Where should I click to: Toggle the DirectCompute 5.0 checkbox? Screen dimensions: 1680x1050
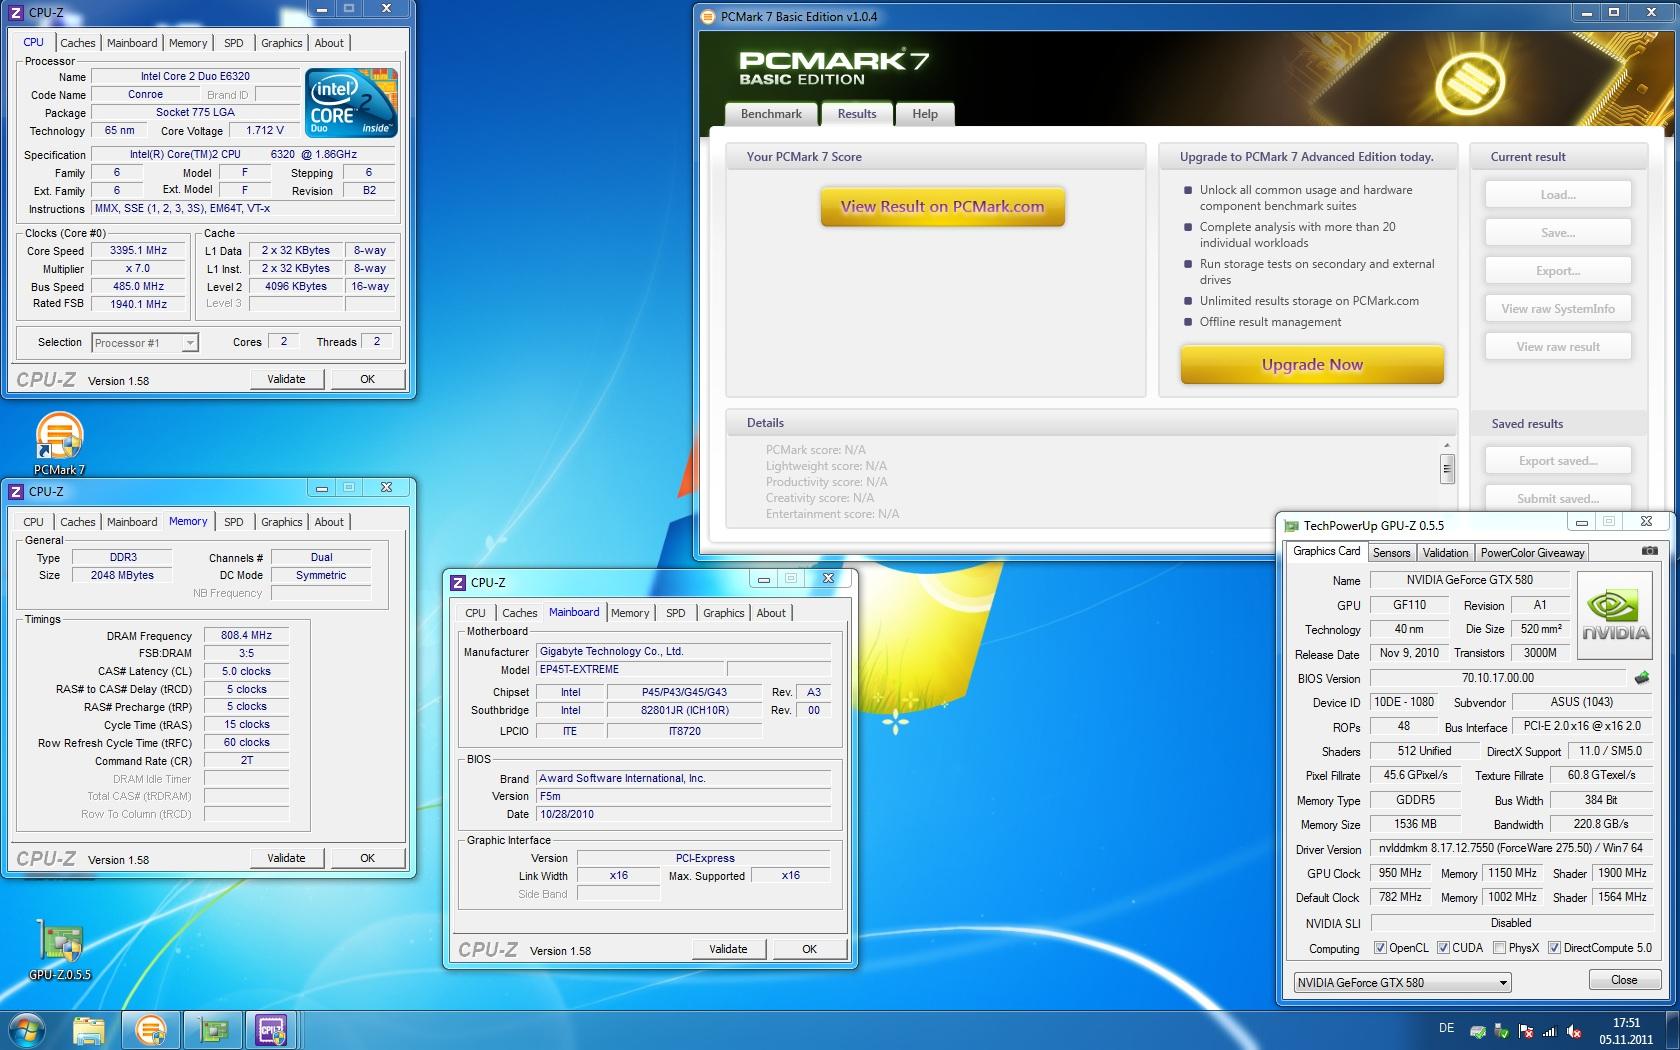1554,948
